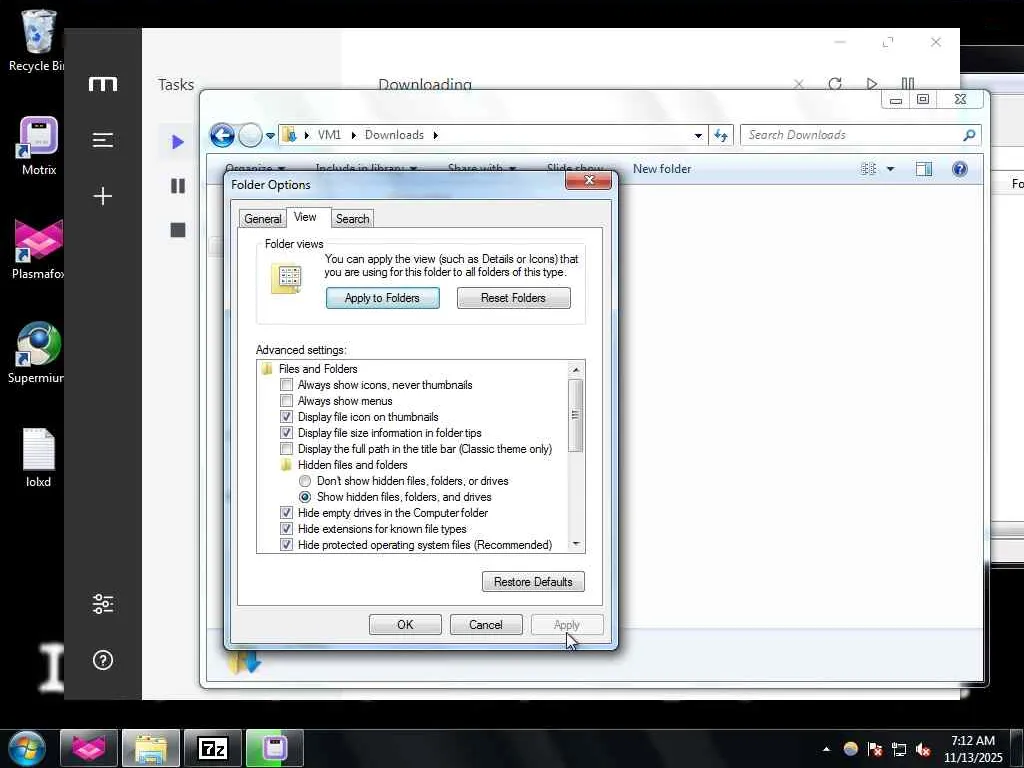Click the search magnifier in Explorer

969,135
